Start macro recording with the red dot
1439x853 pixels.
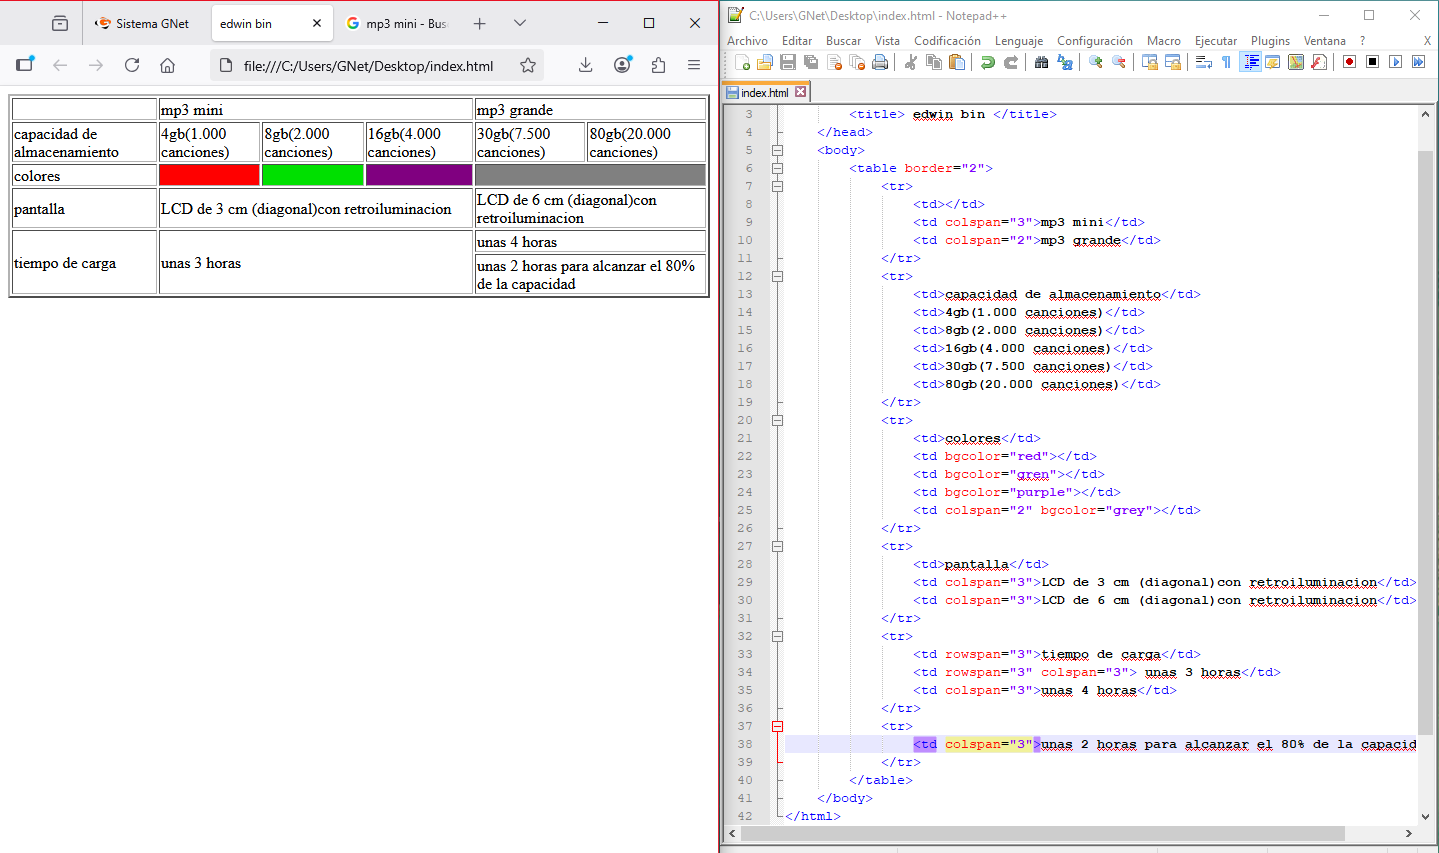[1349, 62]
